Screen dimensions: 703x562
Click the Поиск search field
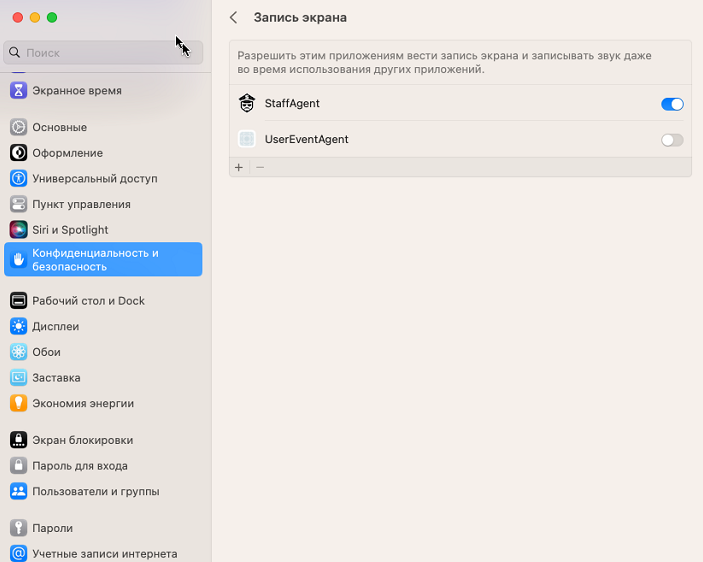(105, 52)
